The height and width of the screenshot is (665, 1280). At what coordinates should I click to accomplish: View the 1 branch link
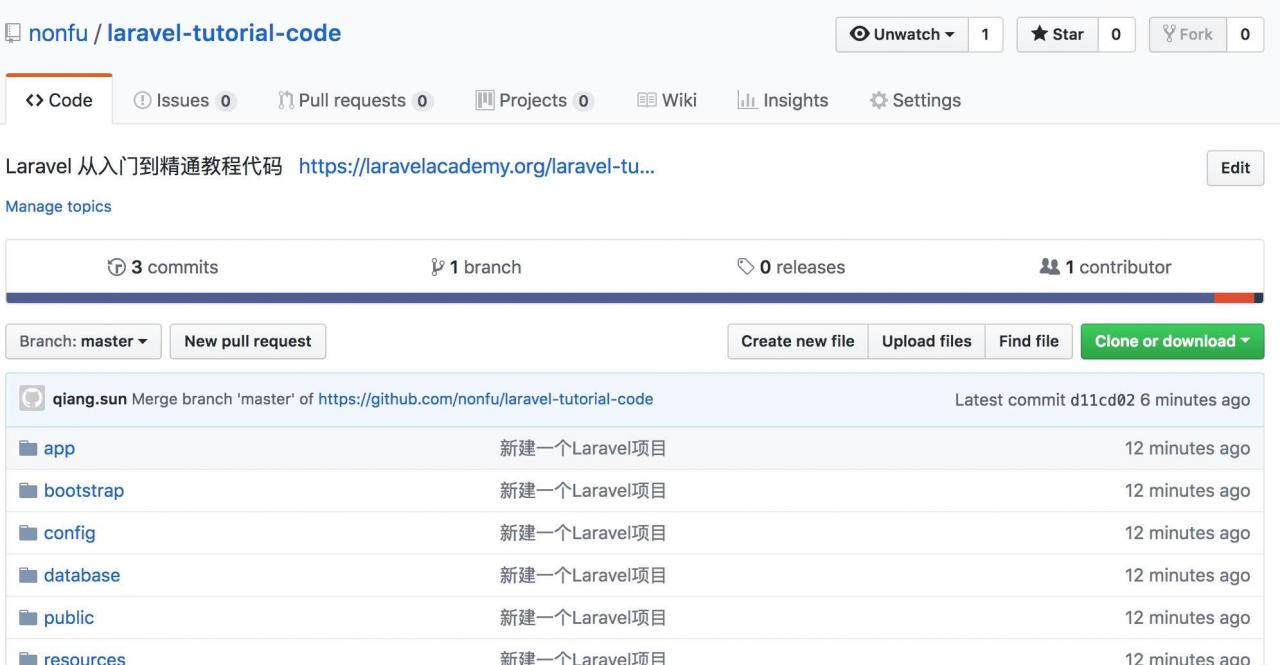tap(476, 267)
